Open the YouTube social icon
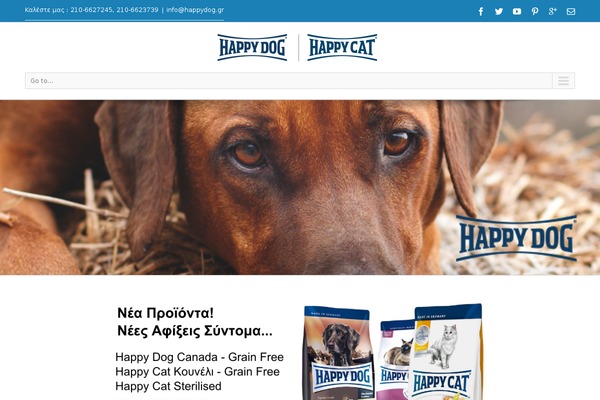Screen dimensions: 600x400 pyautogui.click(x=517, y=11)
